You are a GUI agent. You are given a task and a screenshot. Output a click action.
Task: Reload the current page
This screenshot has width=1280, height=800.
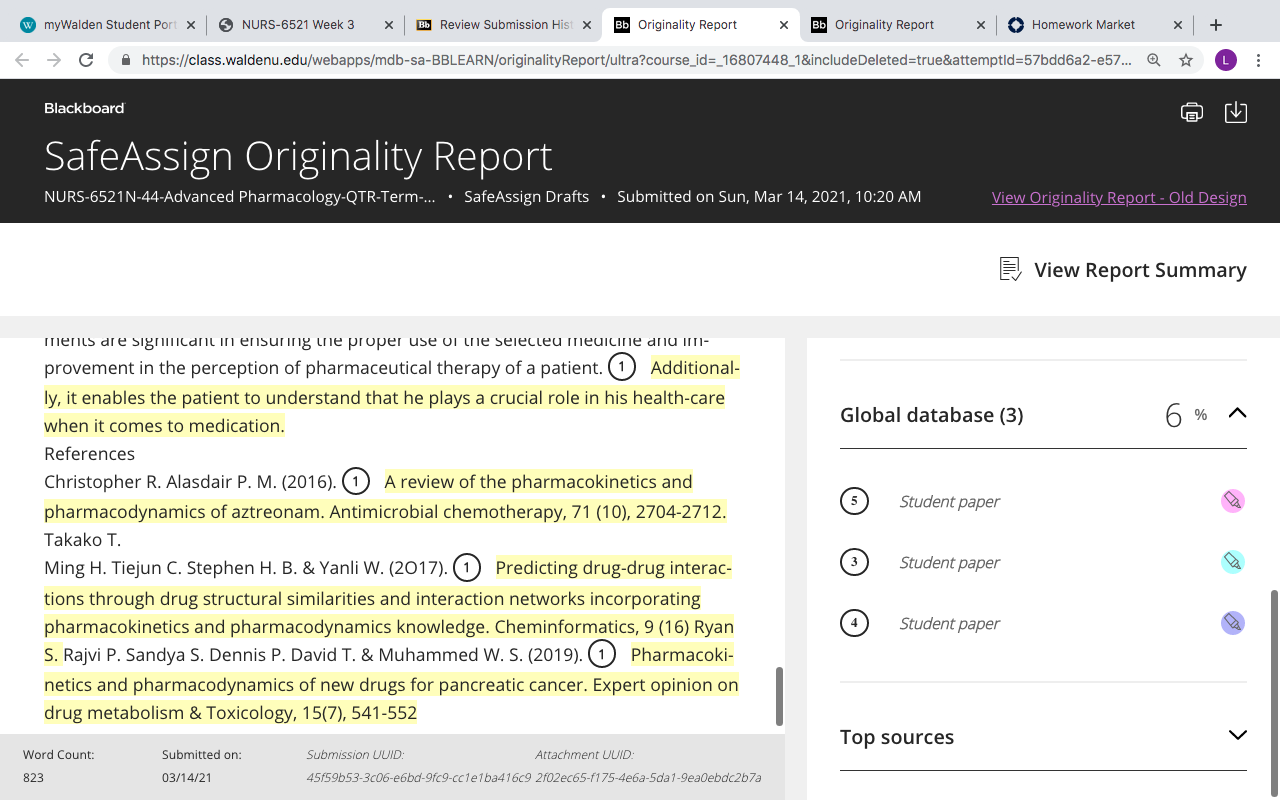tap(86, 60)
